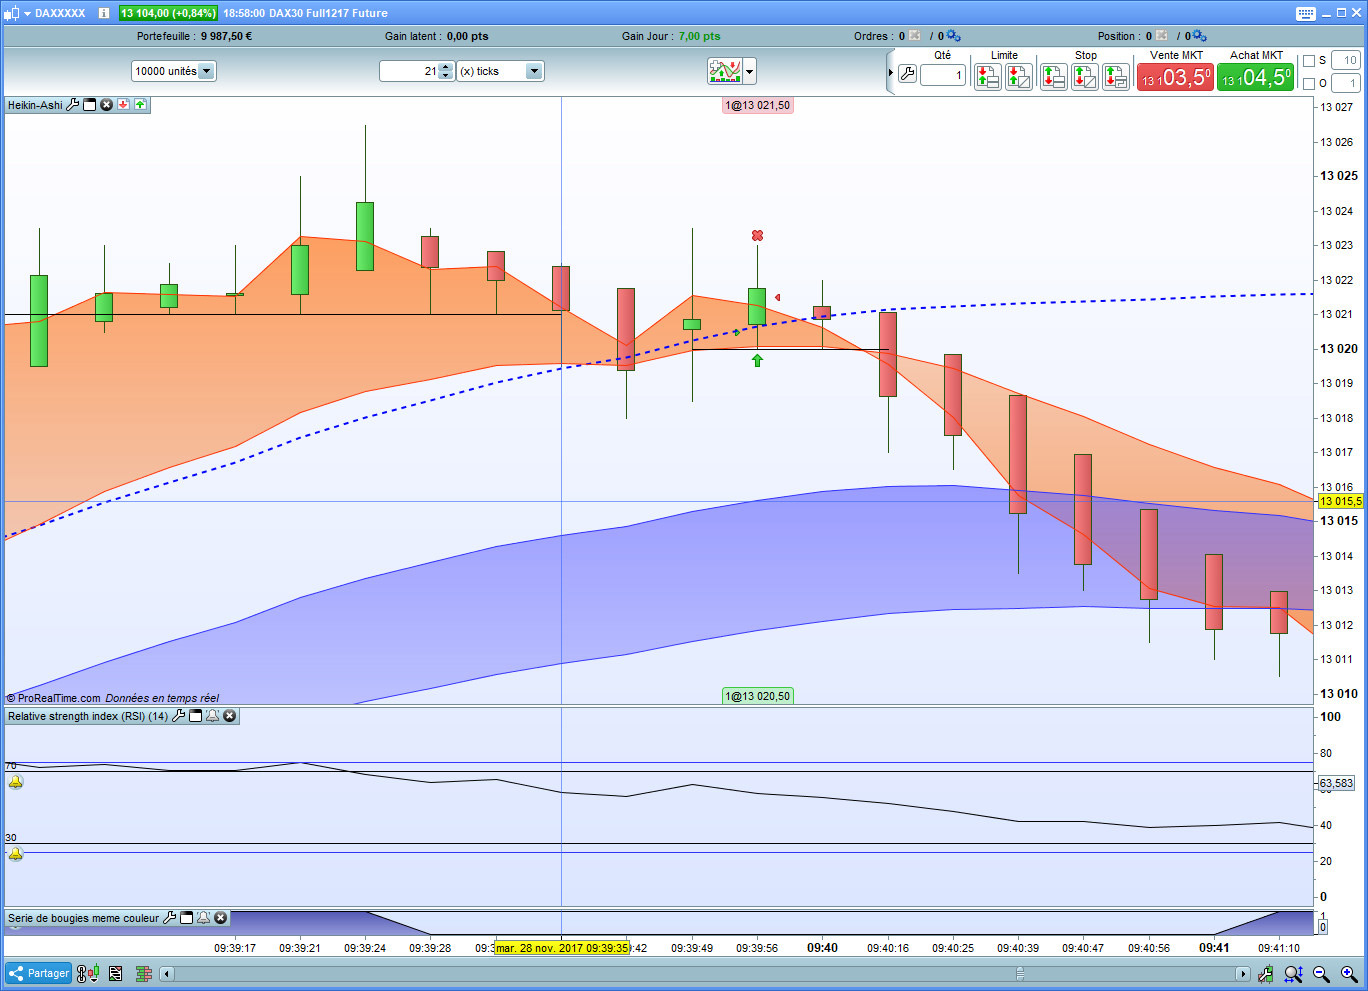Detach the RSI panel window icon
The image size is (1368, 991).
click(196, 716)
